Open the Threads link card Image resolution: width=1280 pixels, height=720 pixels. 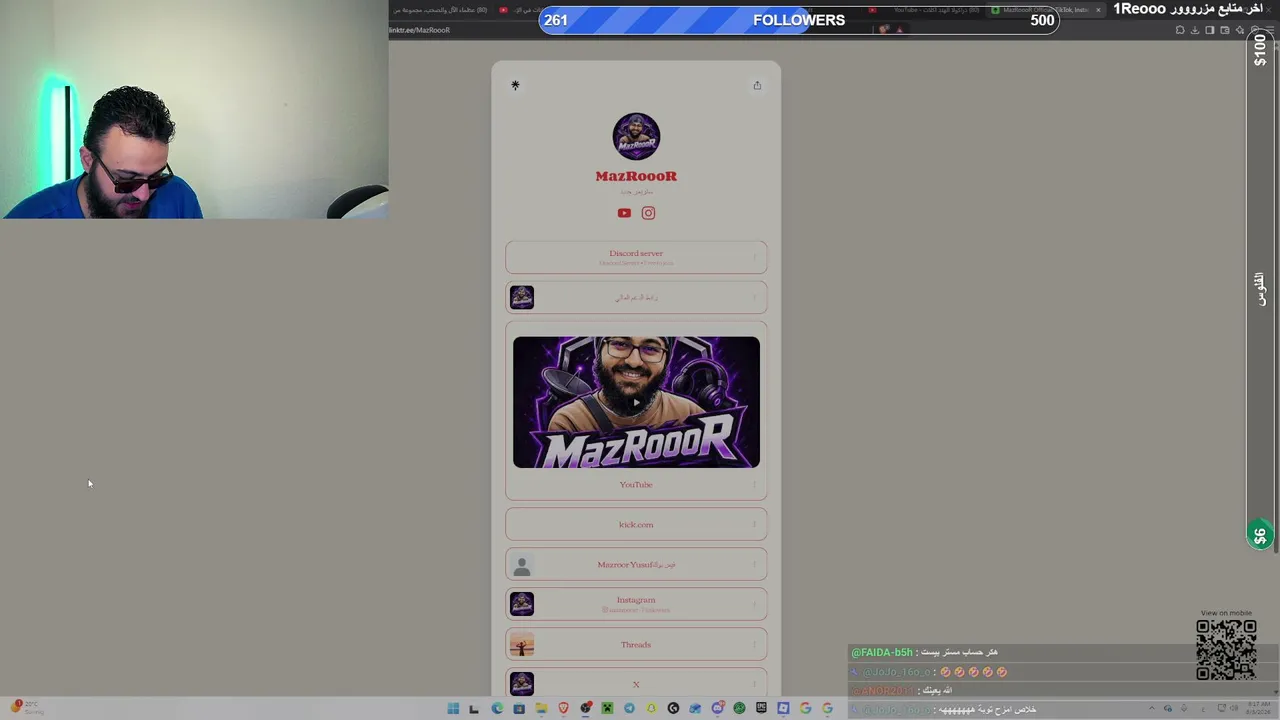(636, 645)
